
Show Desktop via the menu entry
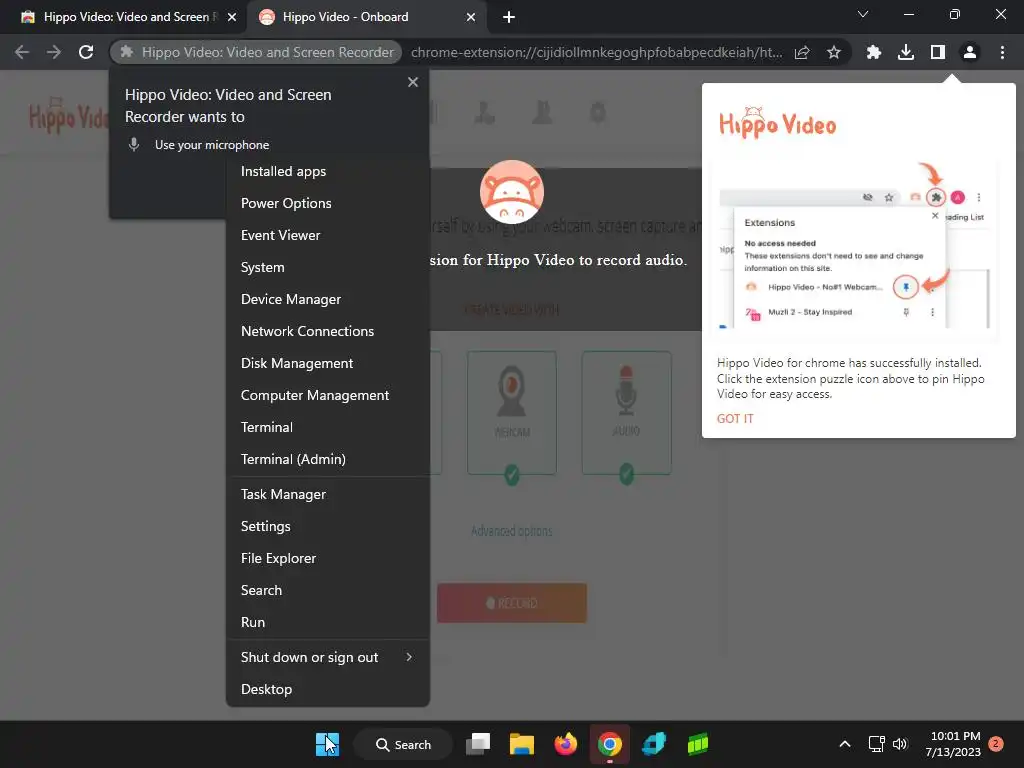(x=327, y=690)
